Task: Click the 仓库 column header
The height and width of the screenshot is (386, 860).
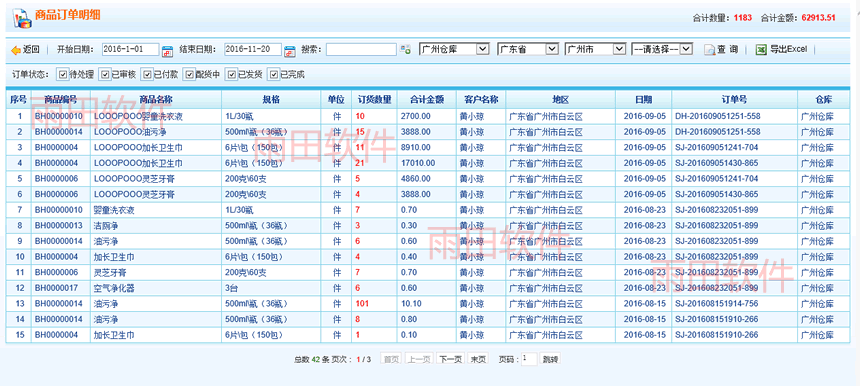Action: coord(823,100)
